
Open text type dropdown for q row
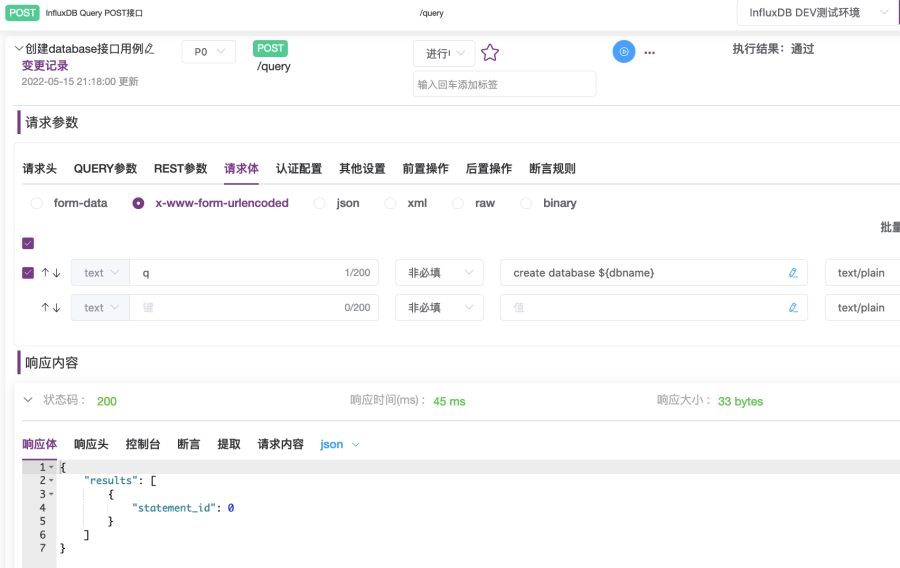(100, 273)
